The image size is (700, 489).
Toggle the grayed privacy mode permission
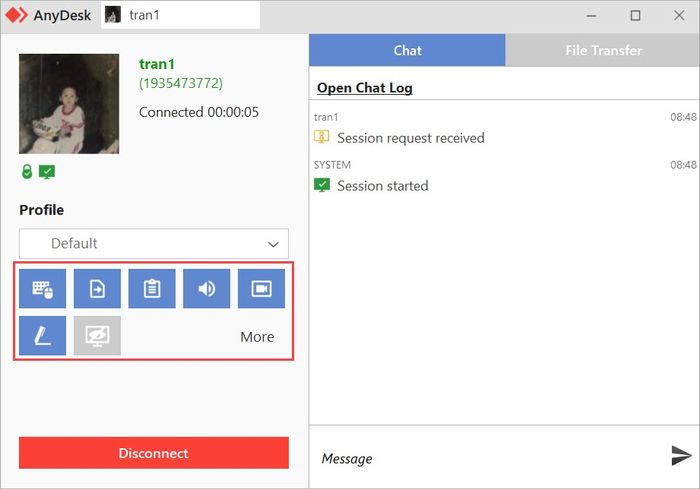click(x=97, y=336)
